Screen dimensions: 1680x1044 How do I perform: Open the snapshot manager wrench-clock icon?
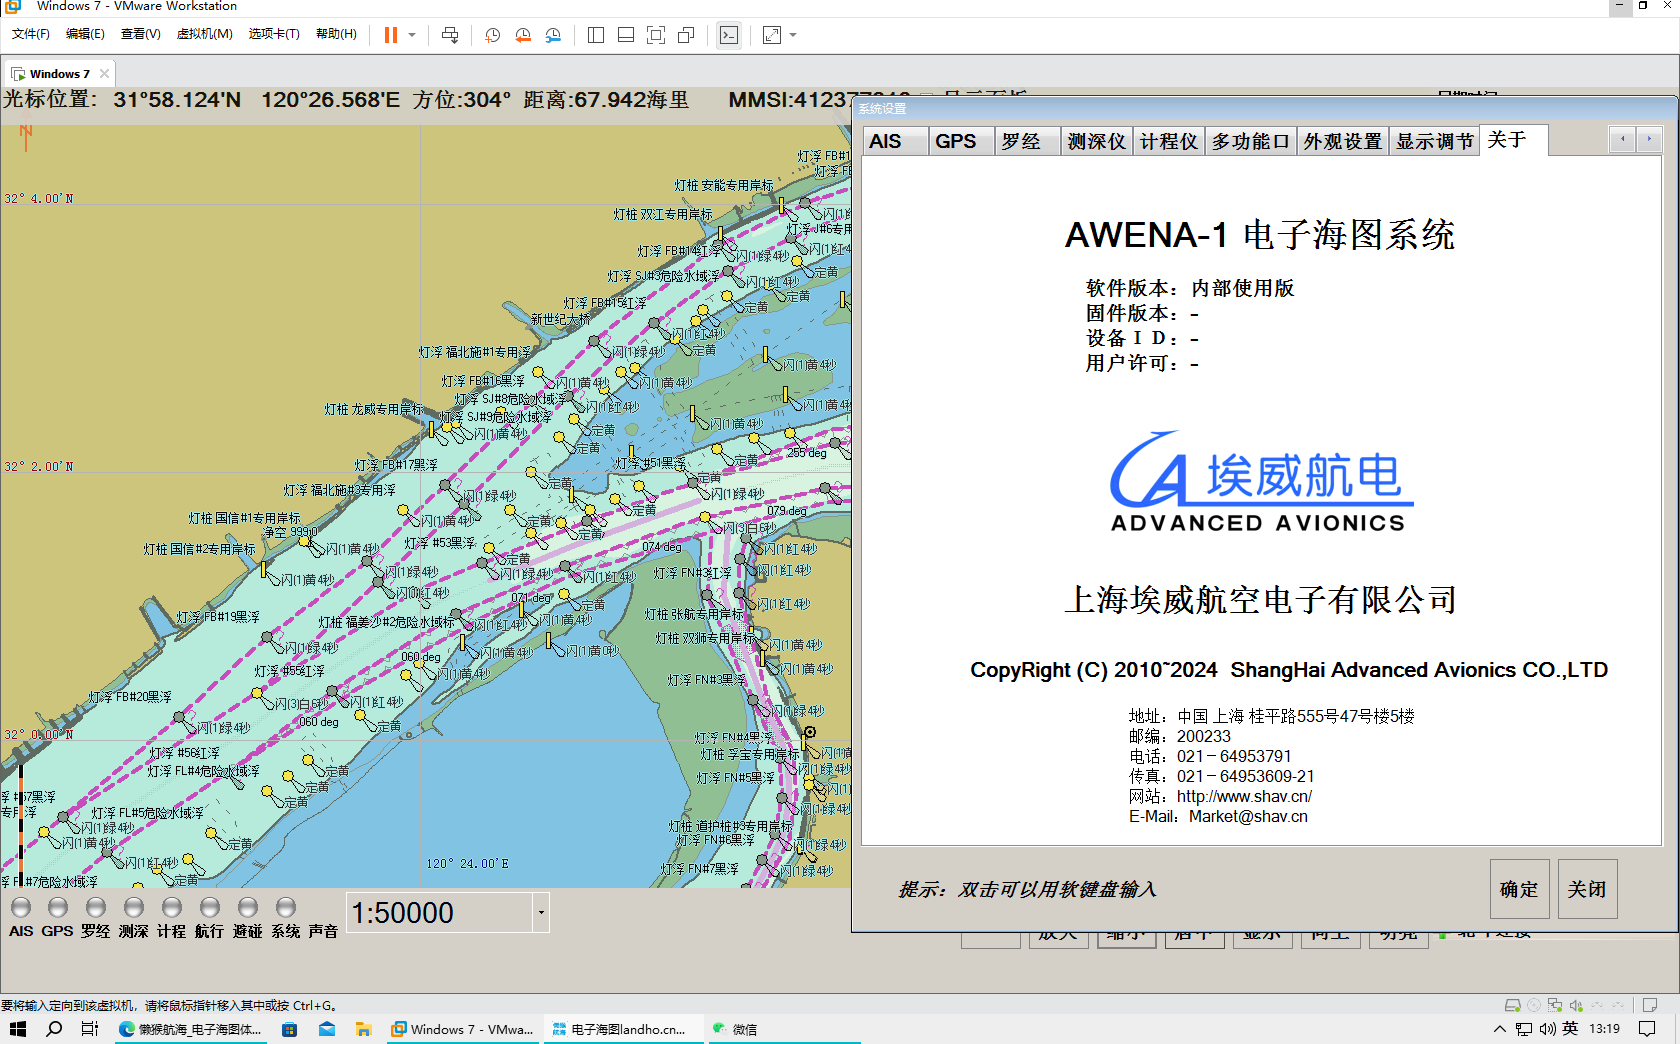click(553, 35)
